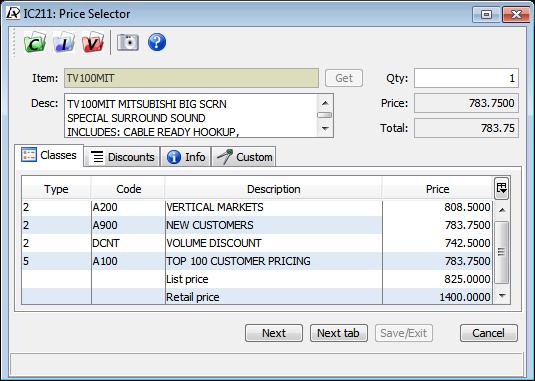Click the Discounts tab list icon
The width and height of the screenshot is (535, 381).
[98, 157]
